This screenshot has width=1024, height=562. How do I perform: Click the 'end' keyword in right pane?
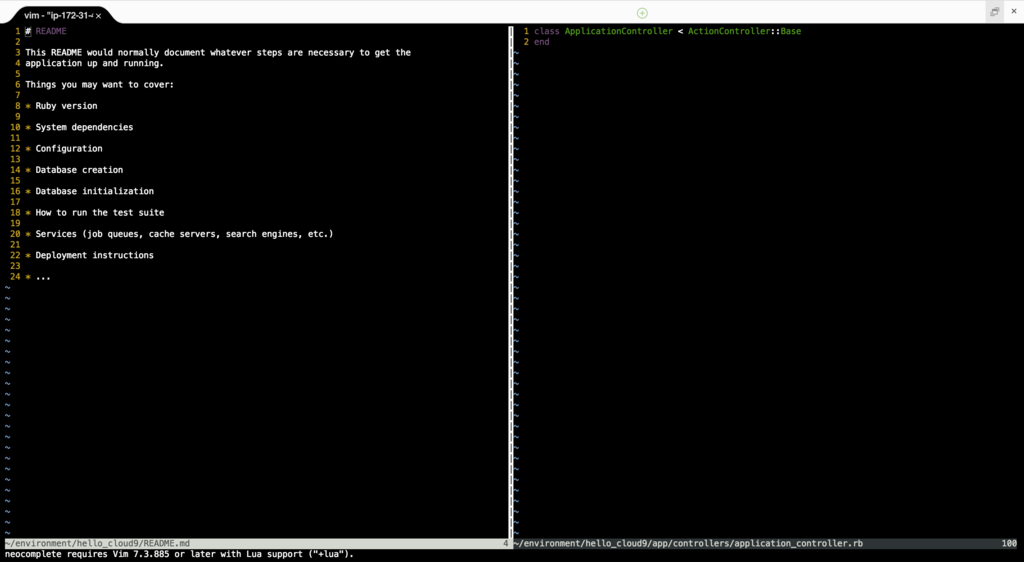542,42
